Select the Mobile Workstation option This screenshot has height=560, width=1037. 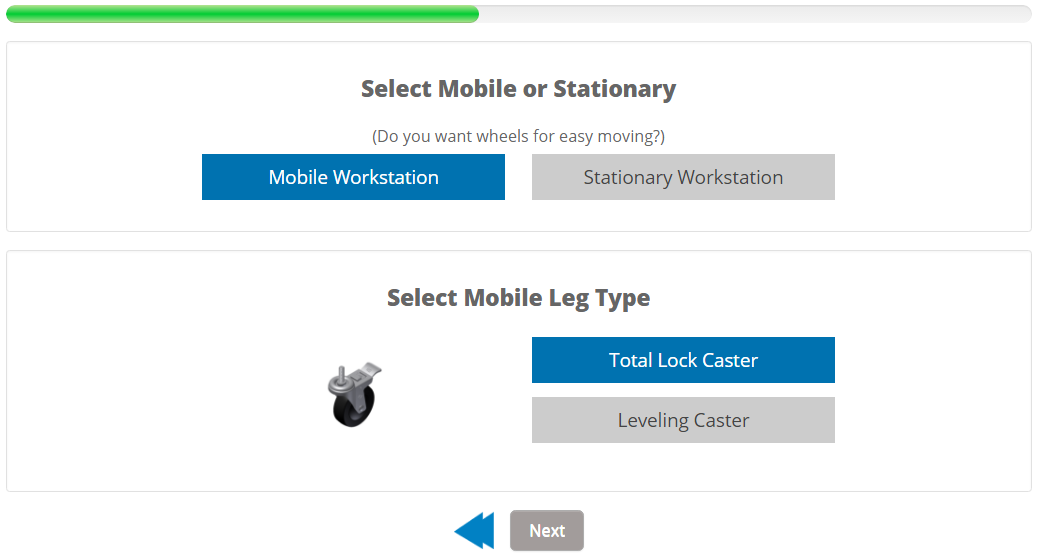353,177
